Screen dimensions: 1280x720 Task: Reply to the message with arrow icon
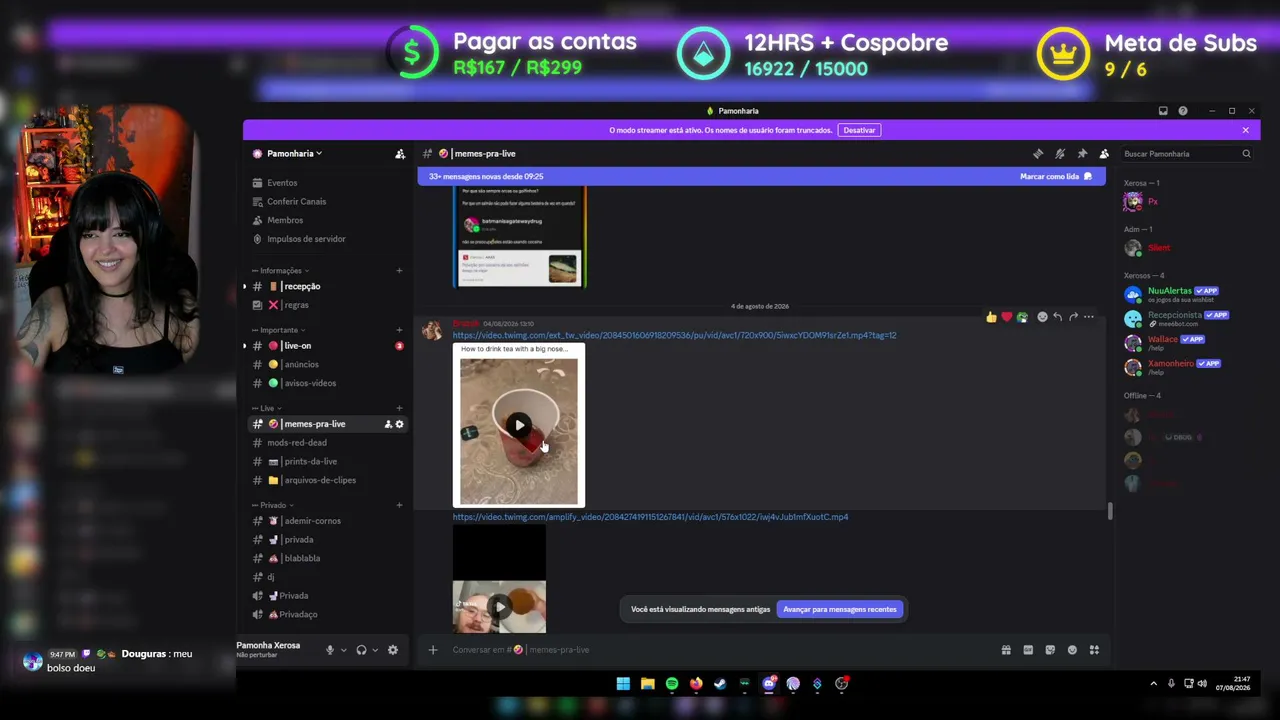click(1057, 317)
